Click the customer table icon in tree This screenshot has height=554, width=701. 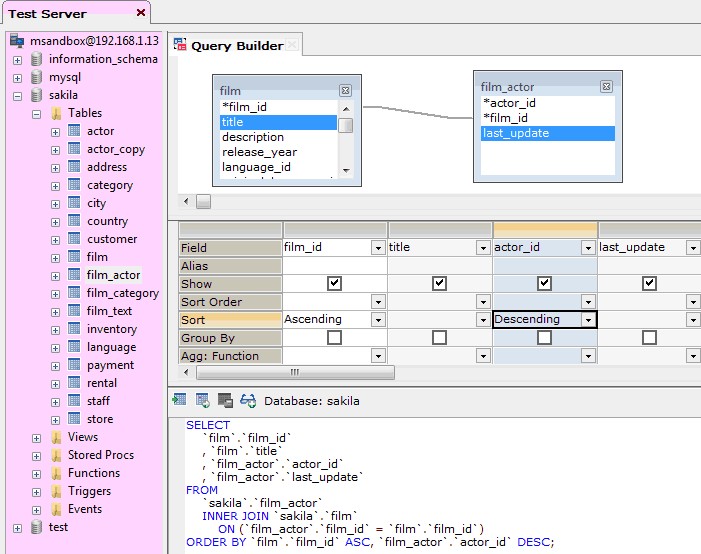point(73,239)
